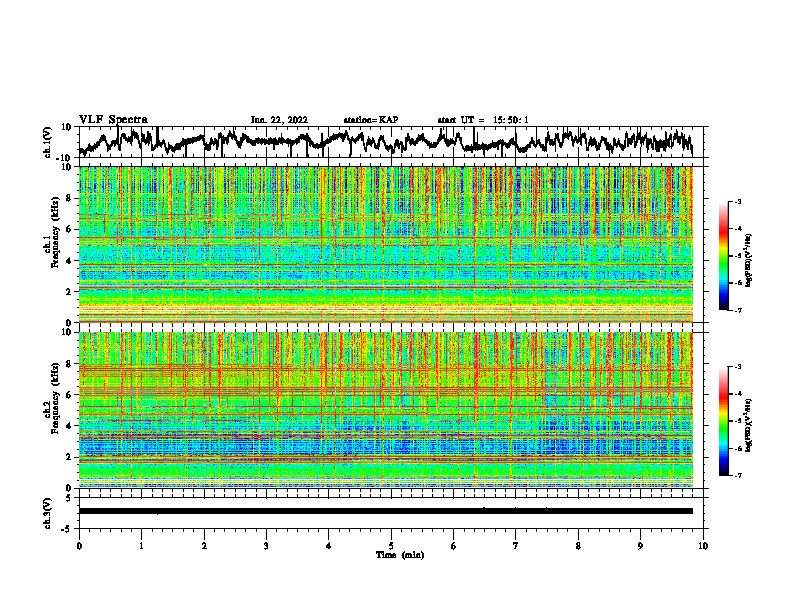Click the 'station=KAP' header label

click(371, 120)
